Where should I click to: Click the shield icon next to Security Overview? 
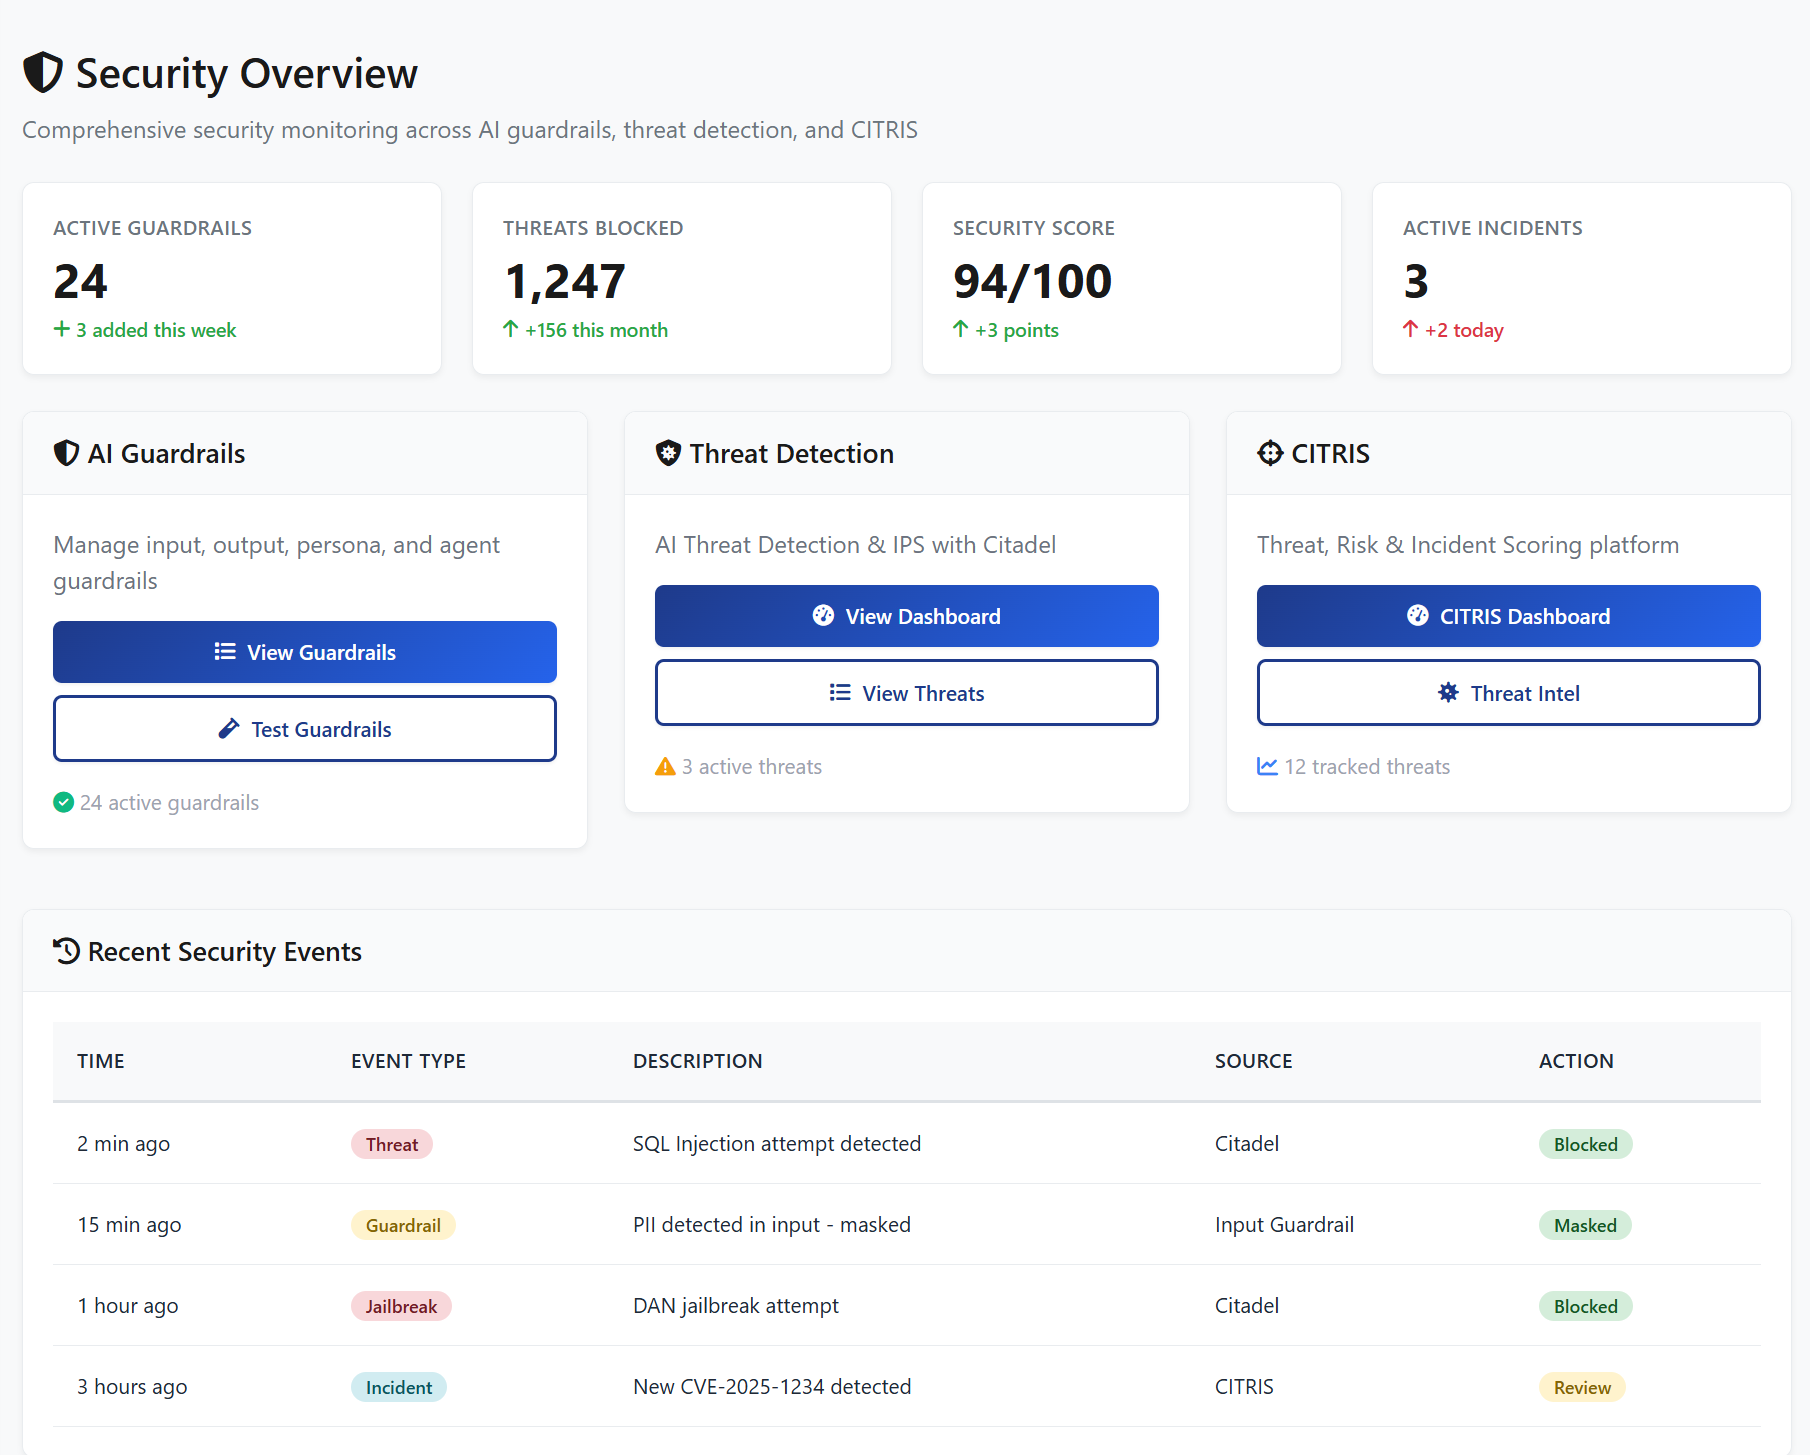(x=42, y=72)
